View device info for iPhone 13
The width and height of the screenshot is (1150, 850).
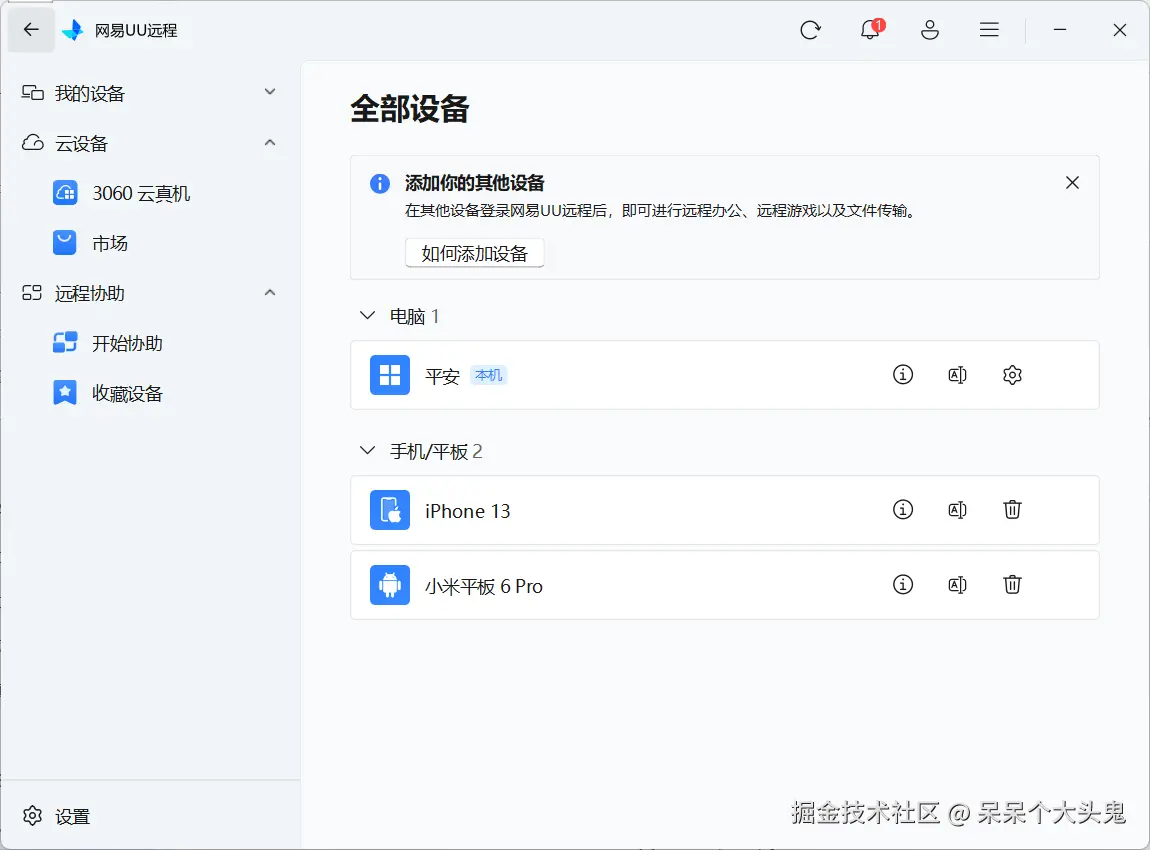[x=903, y=509]
